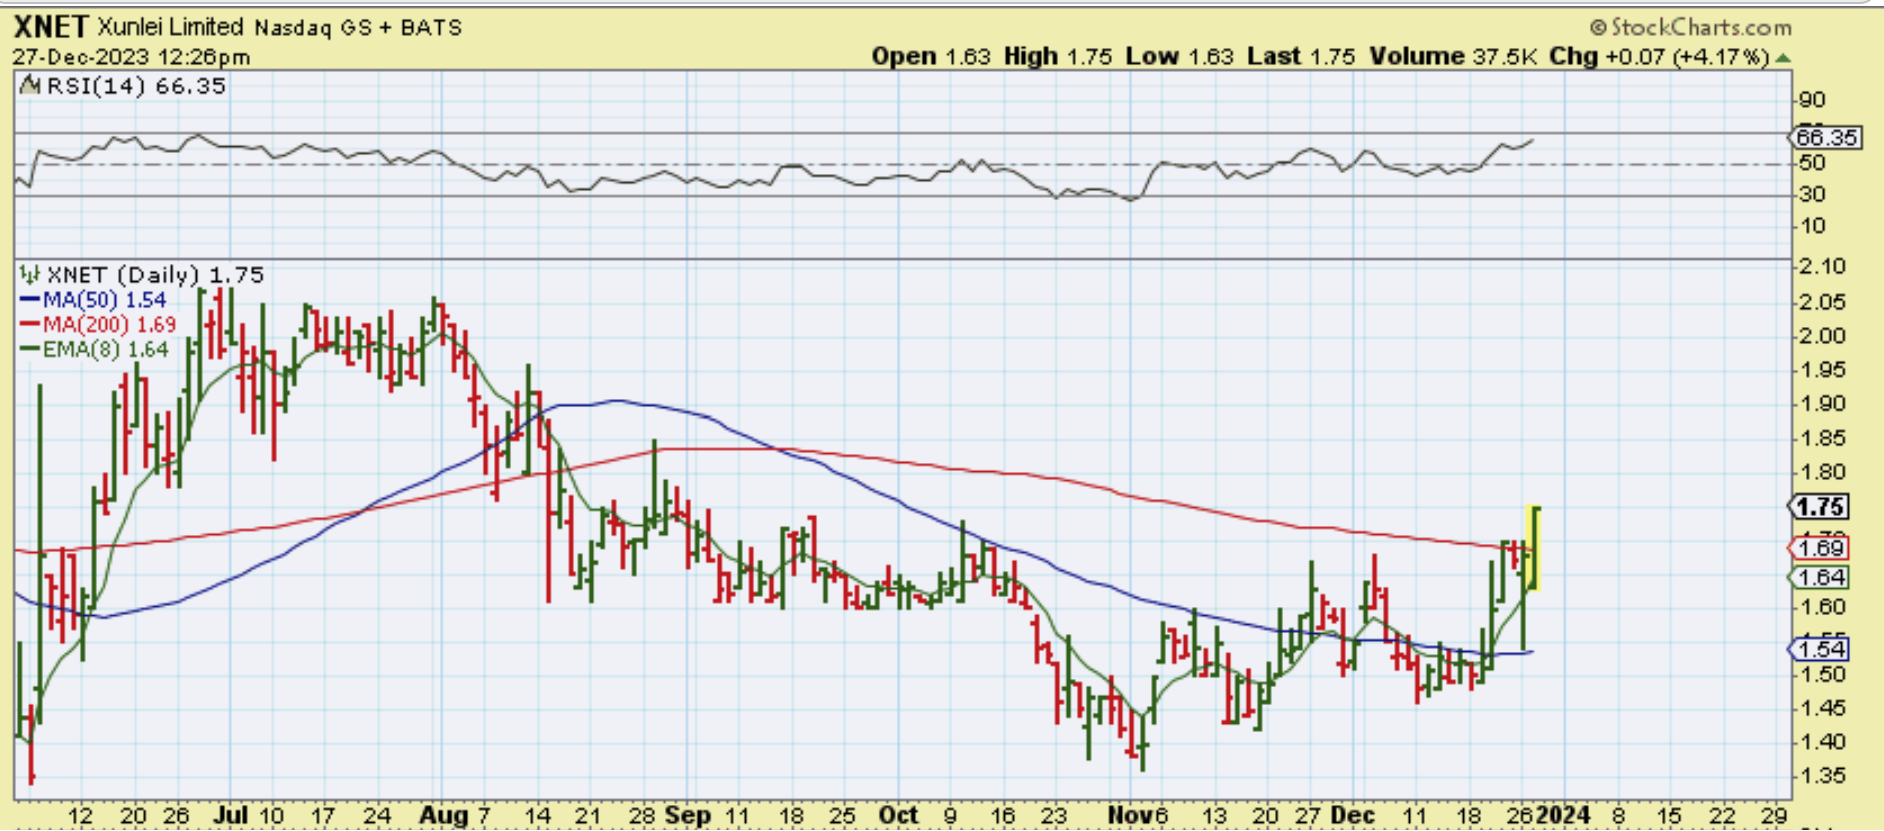Viewport: 1884px width, 831px height.
Task: Click the RSI indicator icon beside RSI(14)
Action: 31,86
